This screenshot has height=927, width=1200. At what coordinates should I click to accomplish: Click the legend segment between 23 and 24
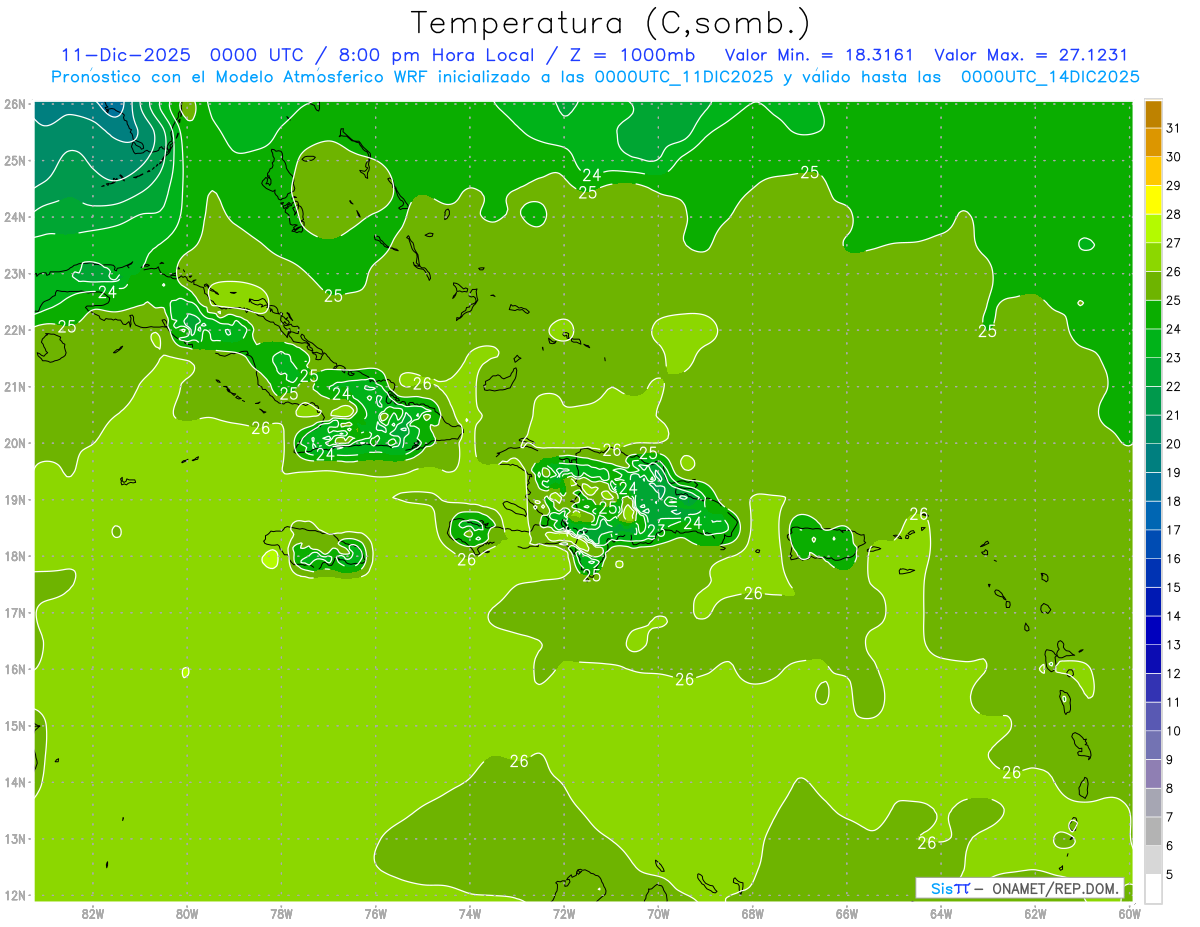pyautogui.click(x=1153, y=343)
